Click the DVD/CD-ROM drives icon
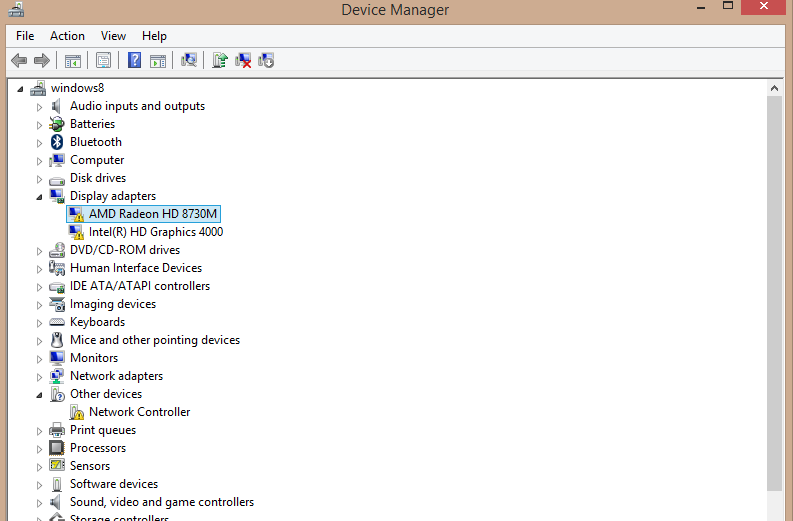Viewport: 793px width, 521px height. 57,250
